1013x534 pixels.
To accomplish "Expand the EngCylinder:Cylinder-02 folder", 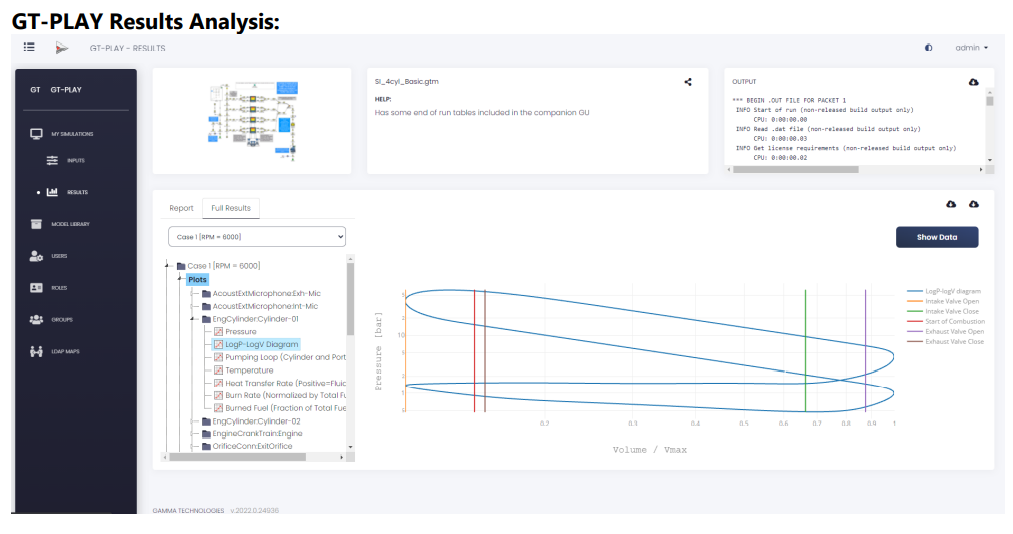I will pos(193,421).
